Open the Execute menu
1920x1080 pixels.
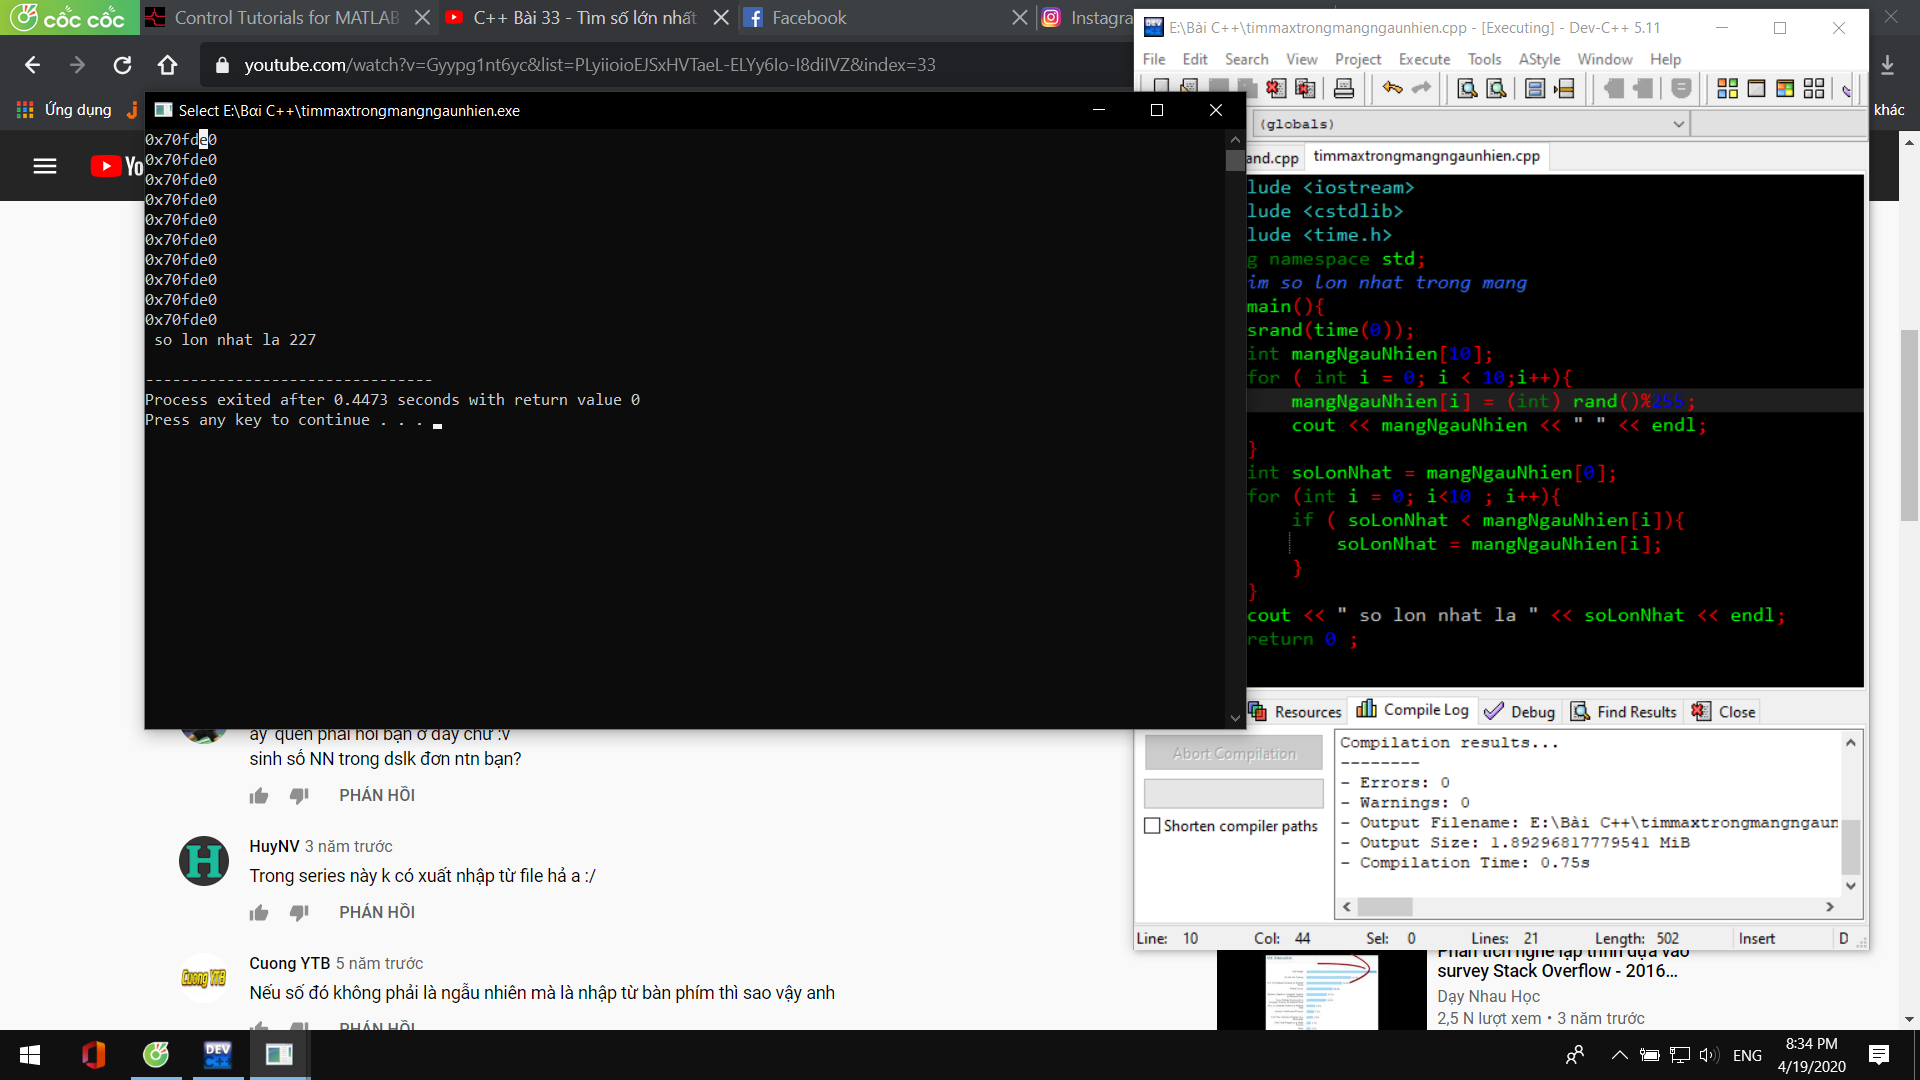click(1424, 59)
